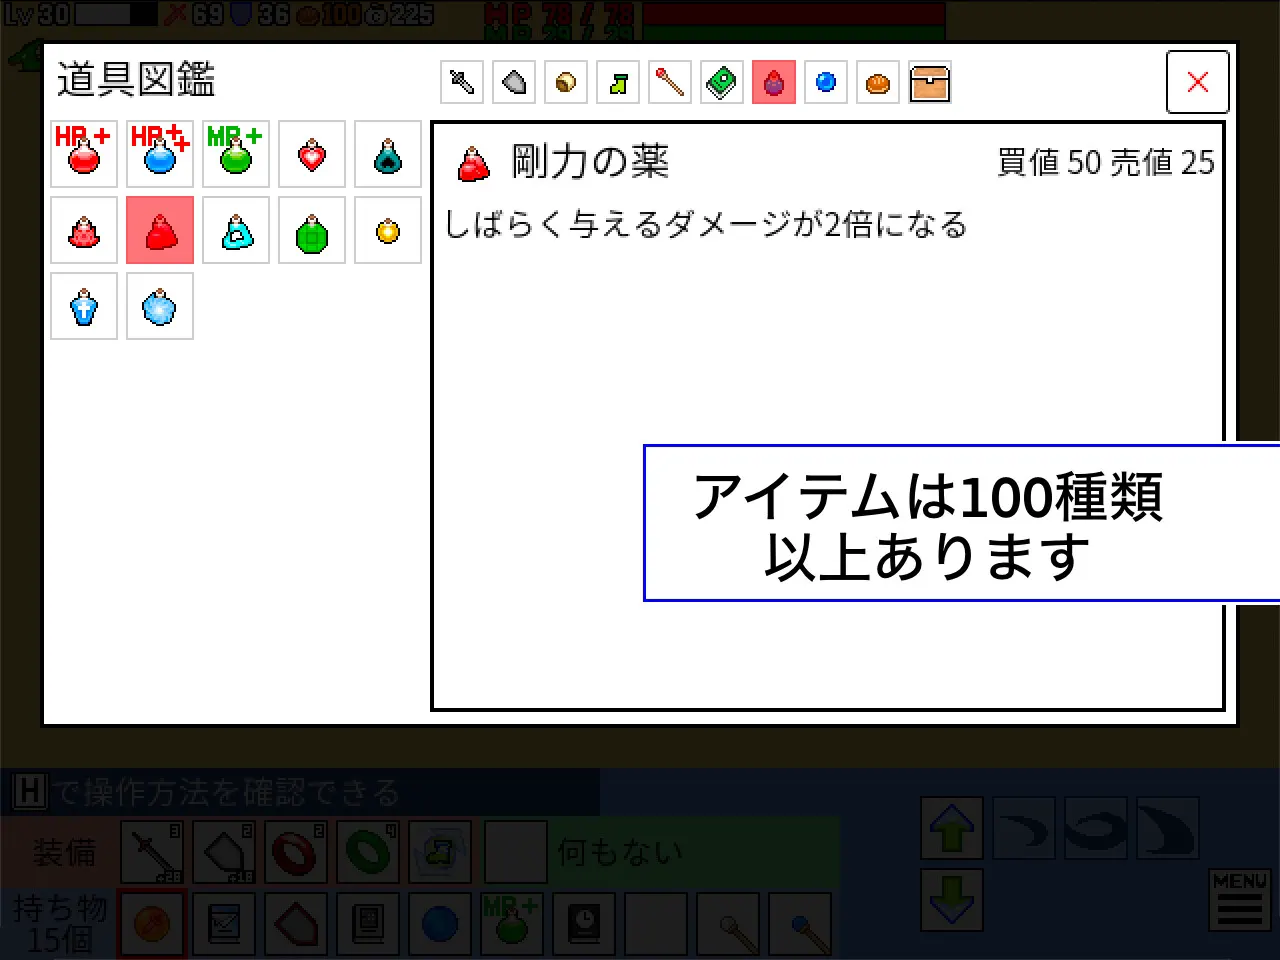The height and width of the screenshot is (960, 1280).
Task: Open the blue orb category tab
Action: pyautogui.click(x=826, y=82)
